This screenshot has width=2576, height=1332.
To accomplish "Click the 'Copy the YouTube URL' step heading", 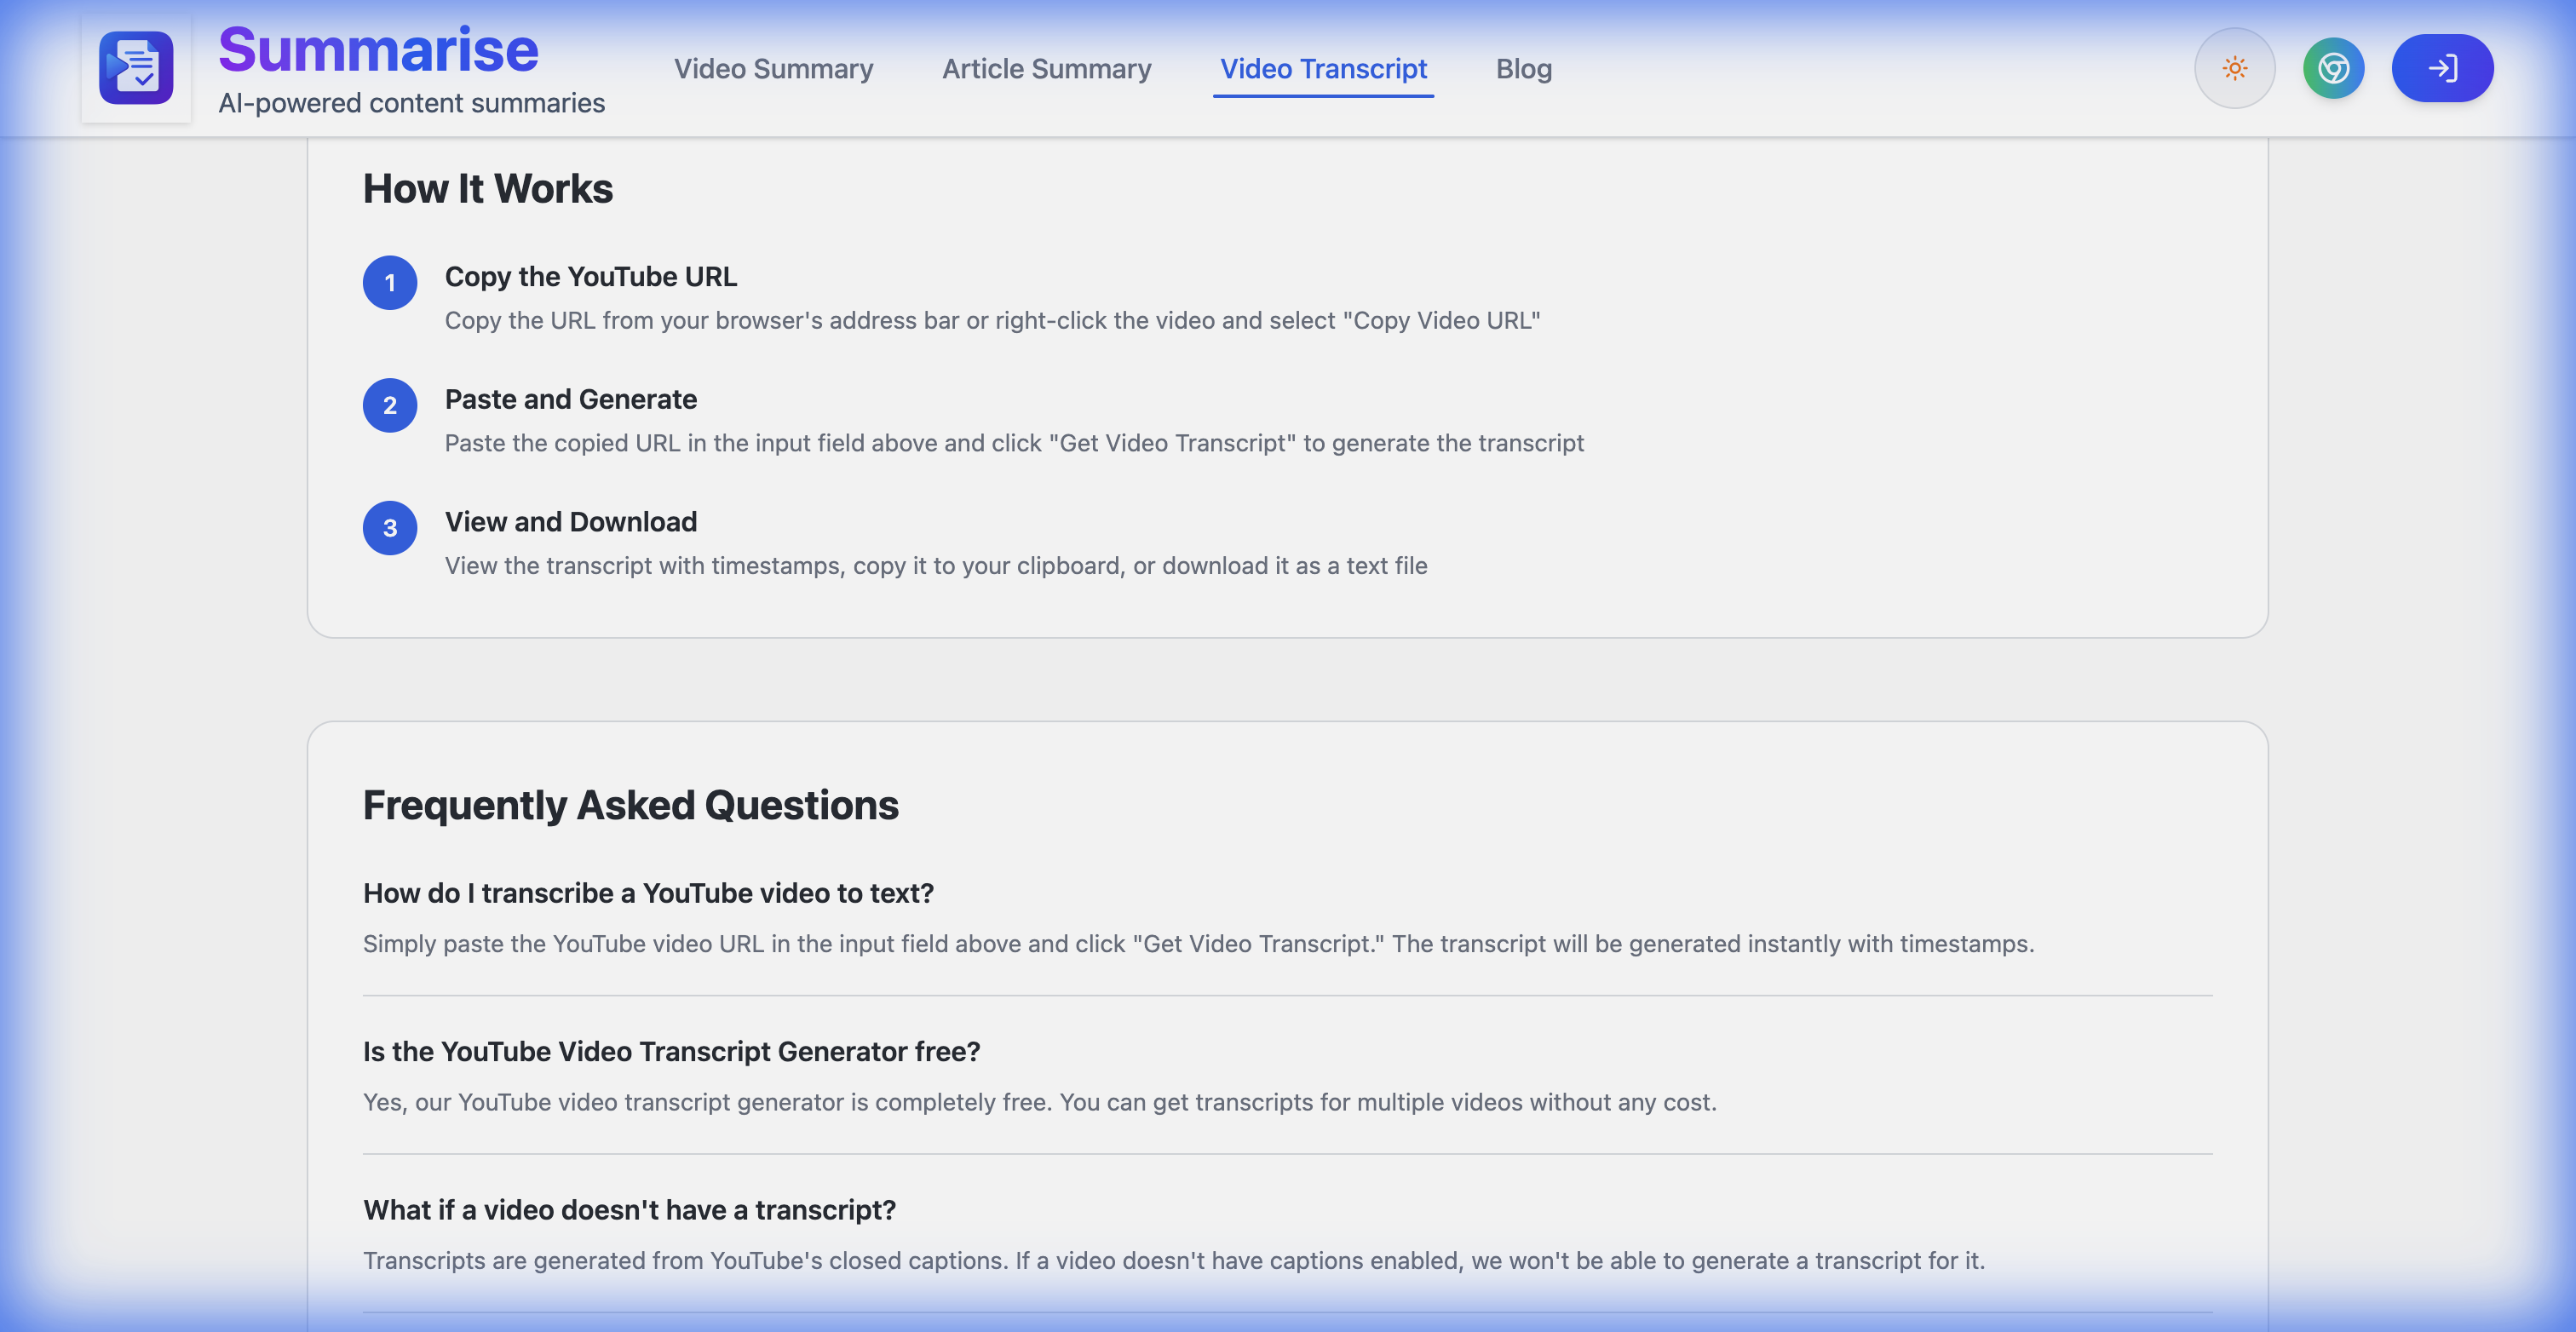I will click(x=590, y=276).
